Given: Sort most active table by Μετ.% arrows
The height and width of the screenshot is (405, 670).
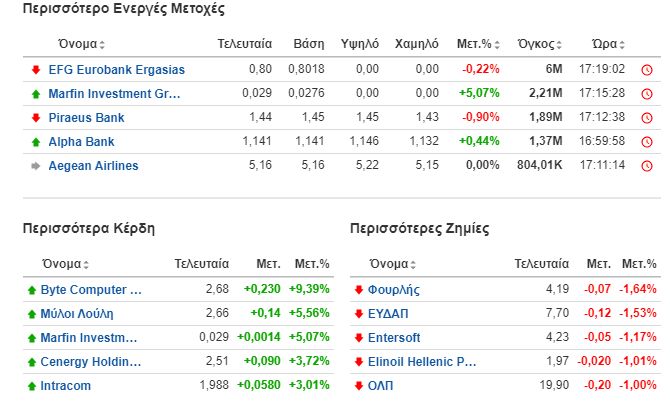Looking at the screenshot, I should pos(497,44).
